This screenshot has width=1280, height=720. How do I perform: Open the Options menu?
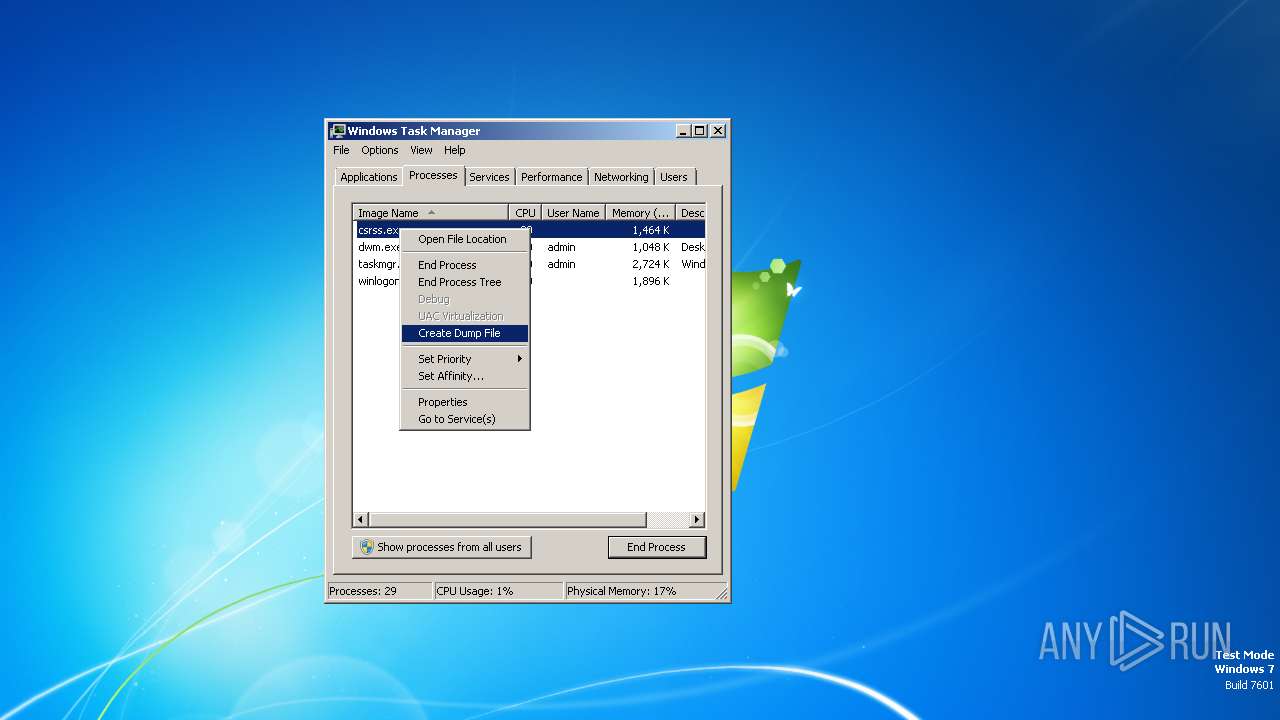click(x=380, y=150)
